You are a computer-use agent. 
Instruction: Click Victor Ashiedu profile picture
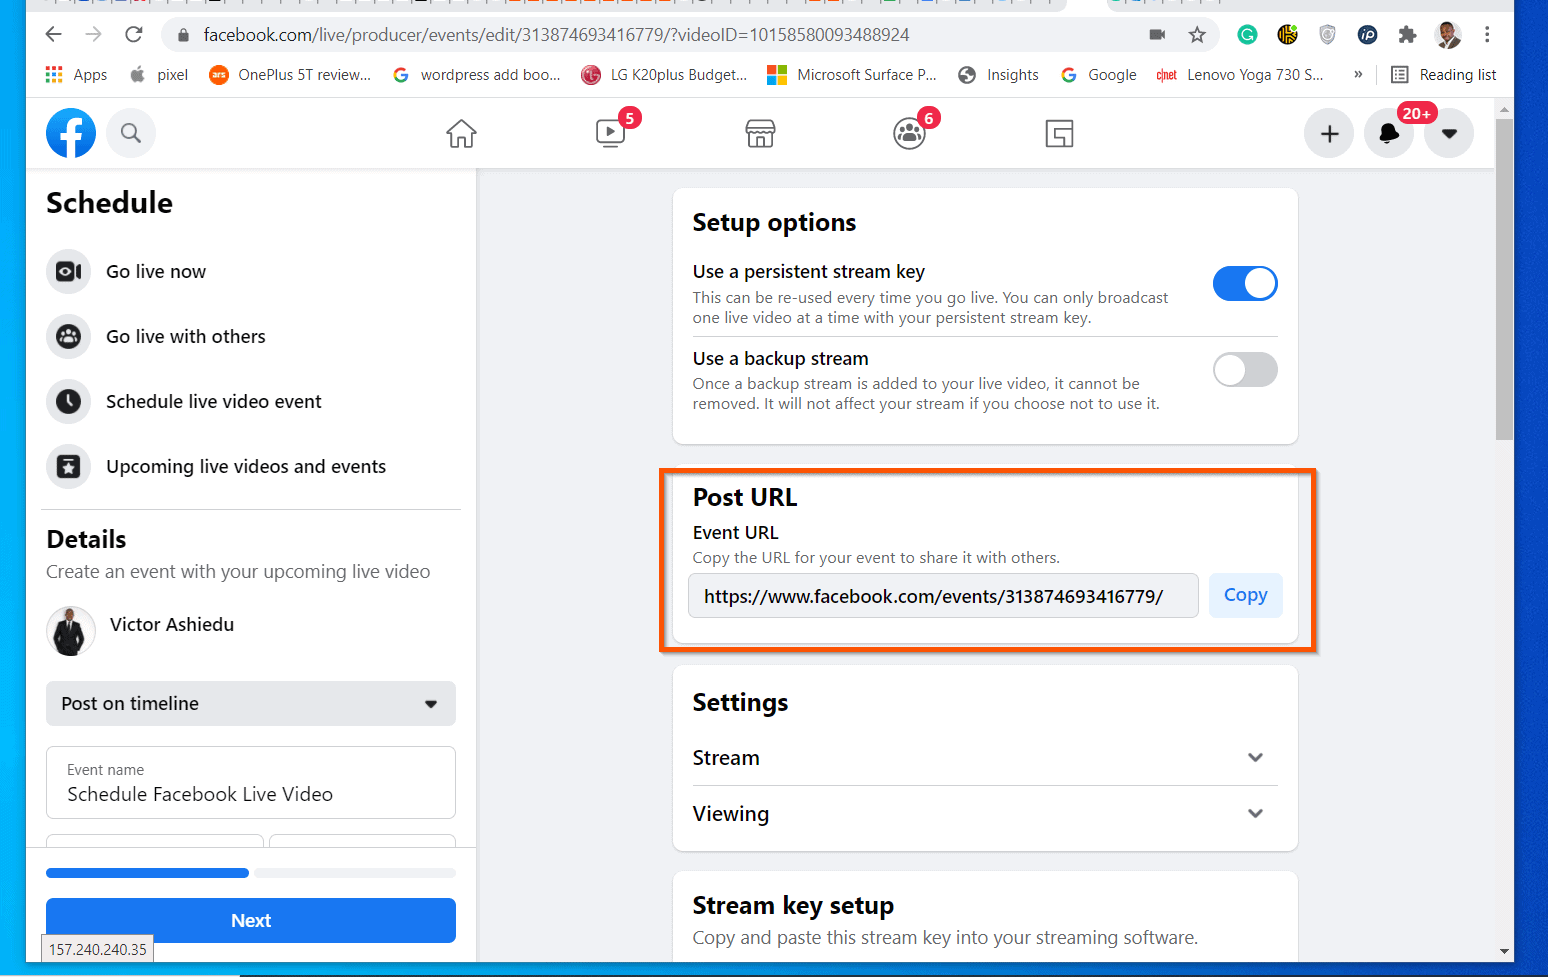pos(71,631)
